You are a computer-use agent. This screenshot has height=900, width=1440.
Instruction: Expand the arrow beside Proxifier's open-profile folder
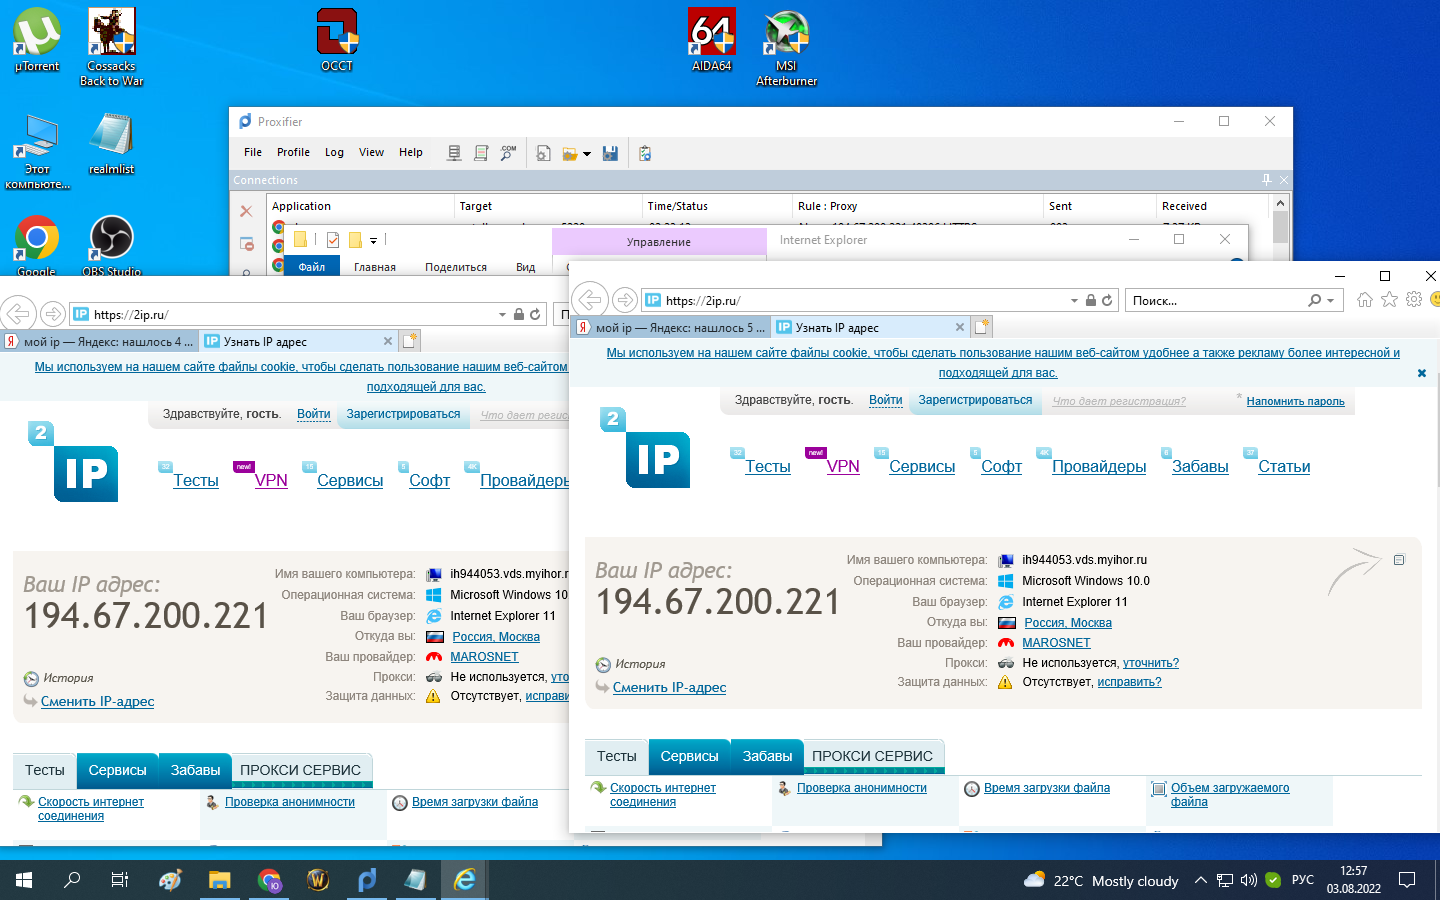point(587,154)
